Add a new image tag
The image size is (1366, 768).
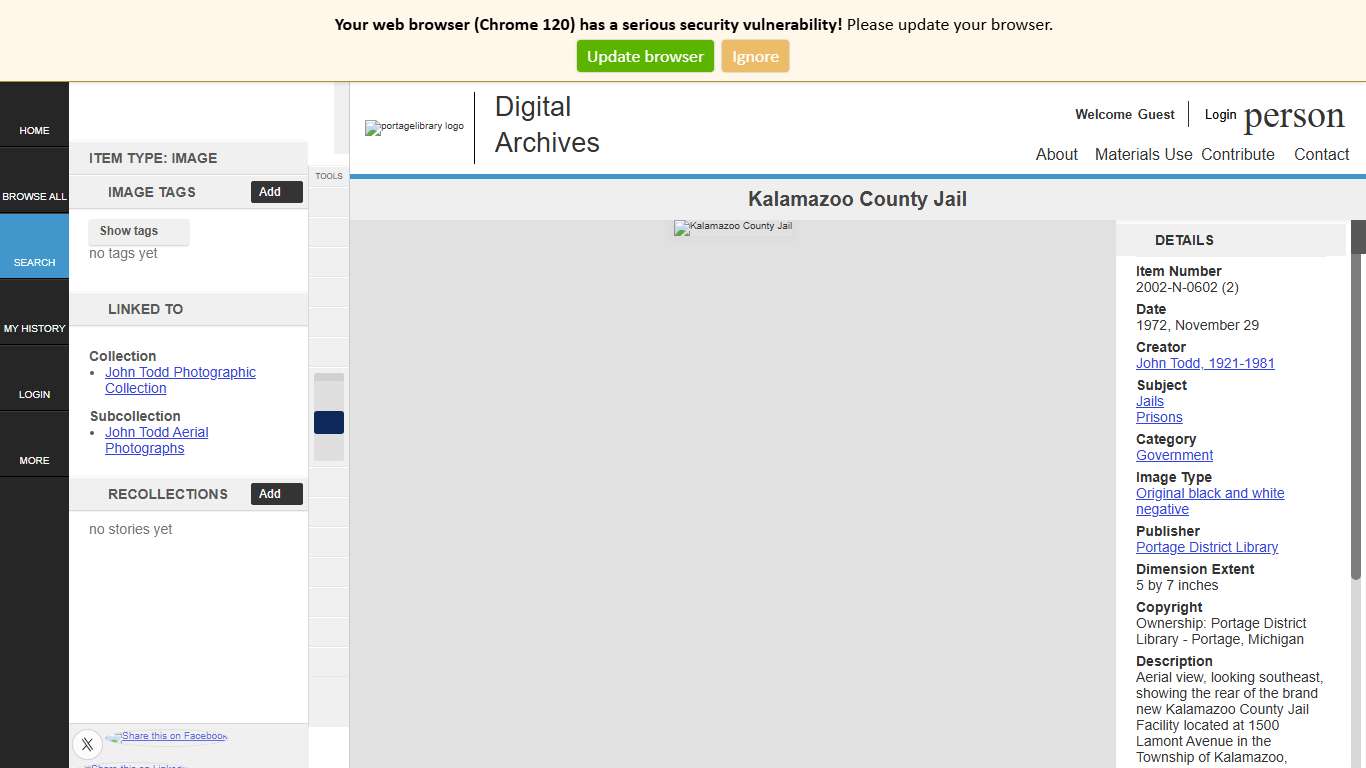pos(276,192)
